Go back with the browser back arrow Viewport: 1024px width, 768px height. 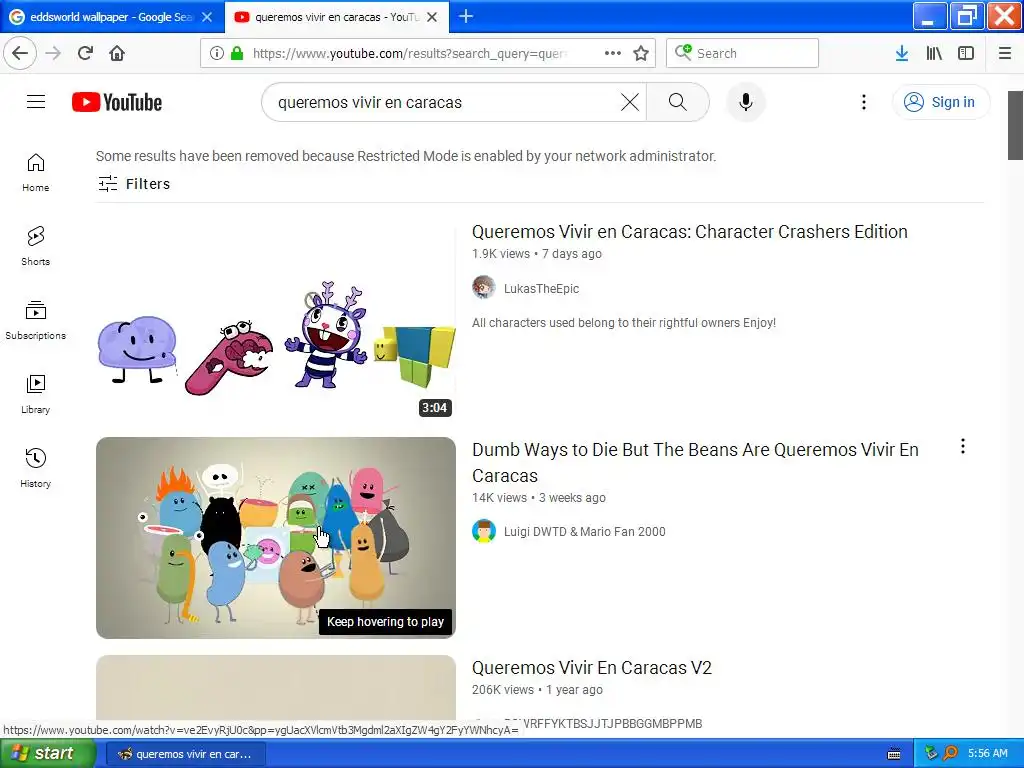(20, 53)
